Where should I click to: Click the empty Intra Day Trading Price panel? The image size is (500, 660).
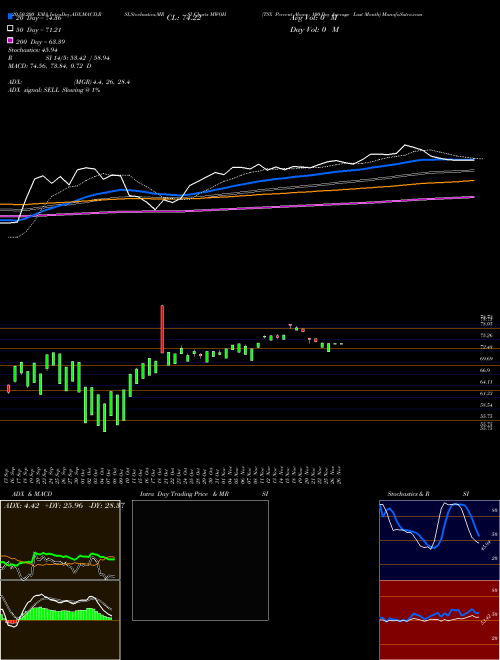tap(200, 560)
